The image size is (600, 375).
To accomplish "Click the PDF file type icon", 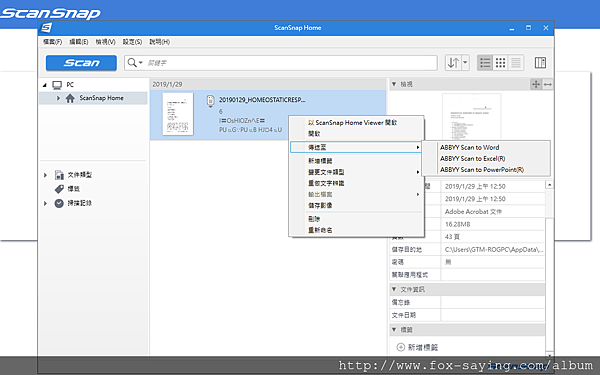I will [x=210, y=101].
